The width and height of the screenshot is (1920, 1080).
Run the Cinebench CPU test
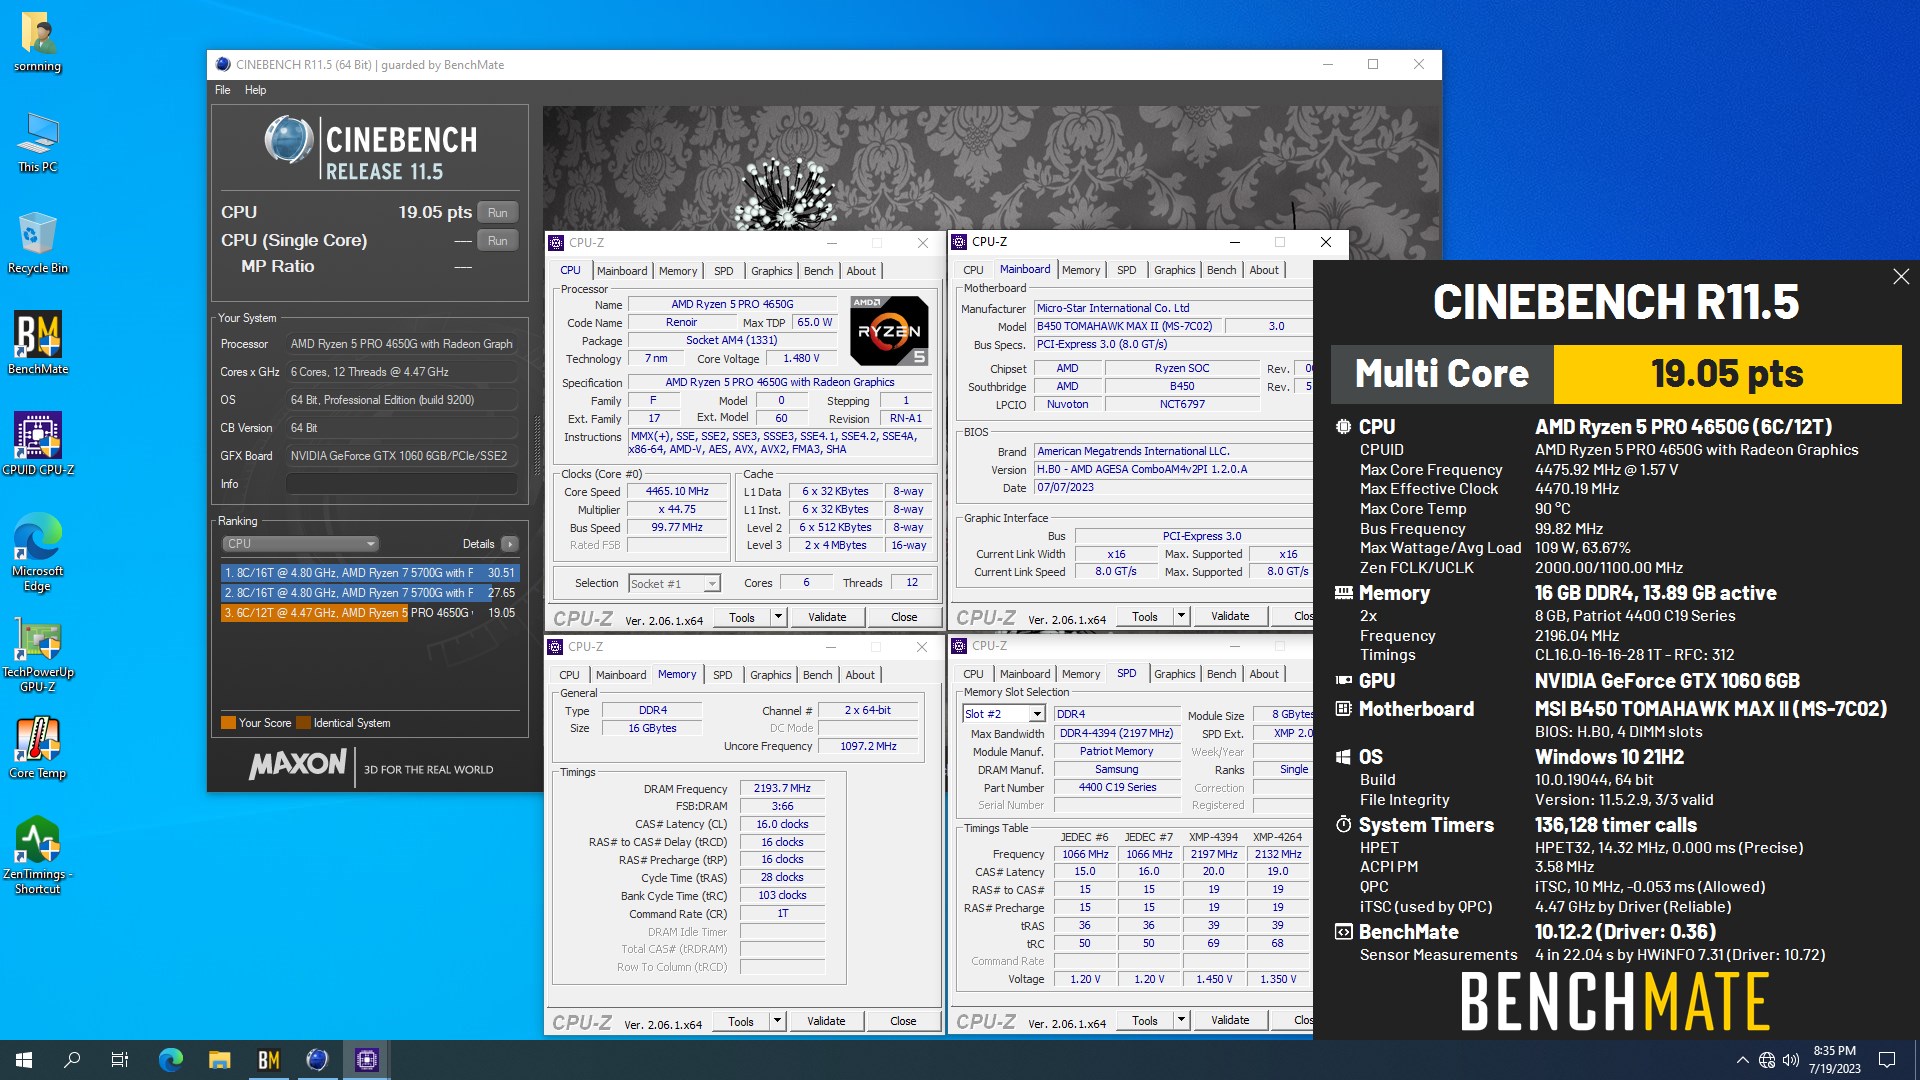point(498,213)
